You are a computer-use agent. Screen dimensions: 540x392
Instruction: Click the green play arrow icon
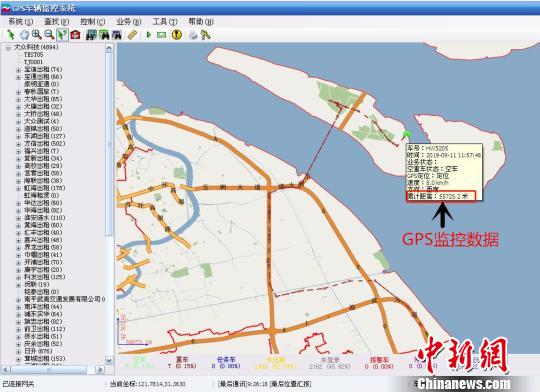click(x=149, y=35)
